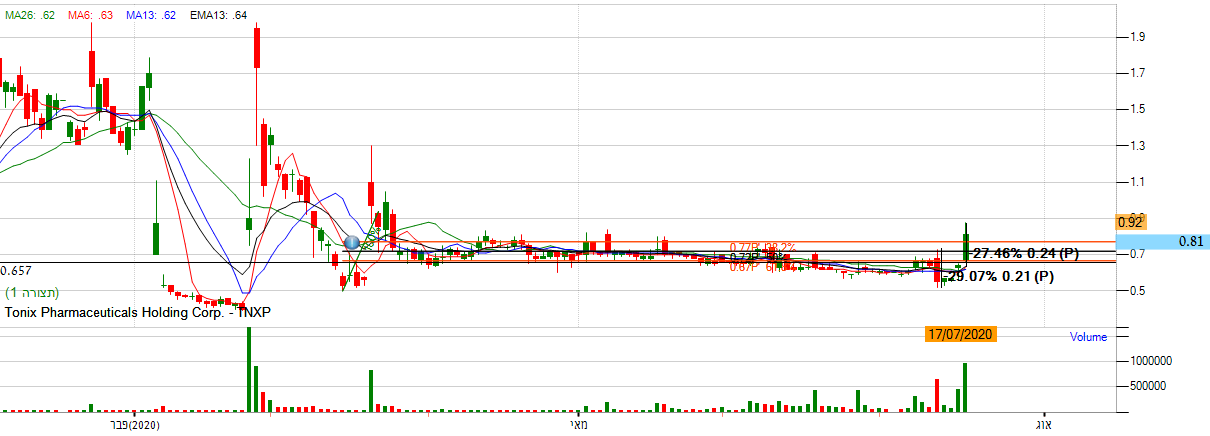Click the 0.657 horizontal line label

pyautogui.click(x=15, y=271)
